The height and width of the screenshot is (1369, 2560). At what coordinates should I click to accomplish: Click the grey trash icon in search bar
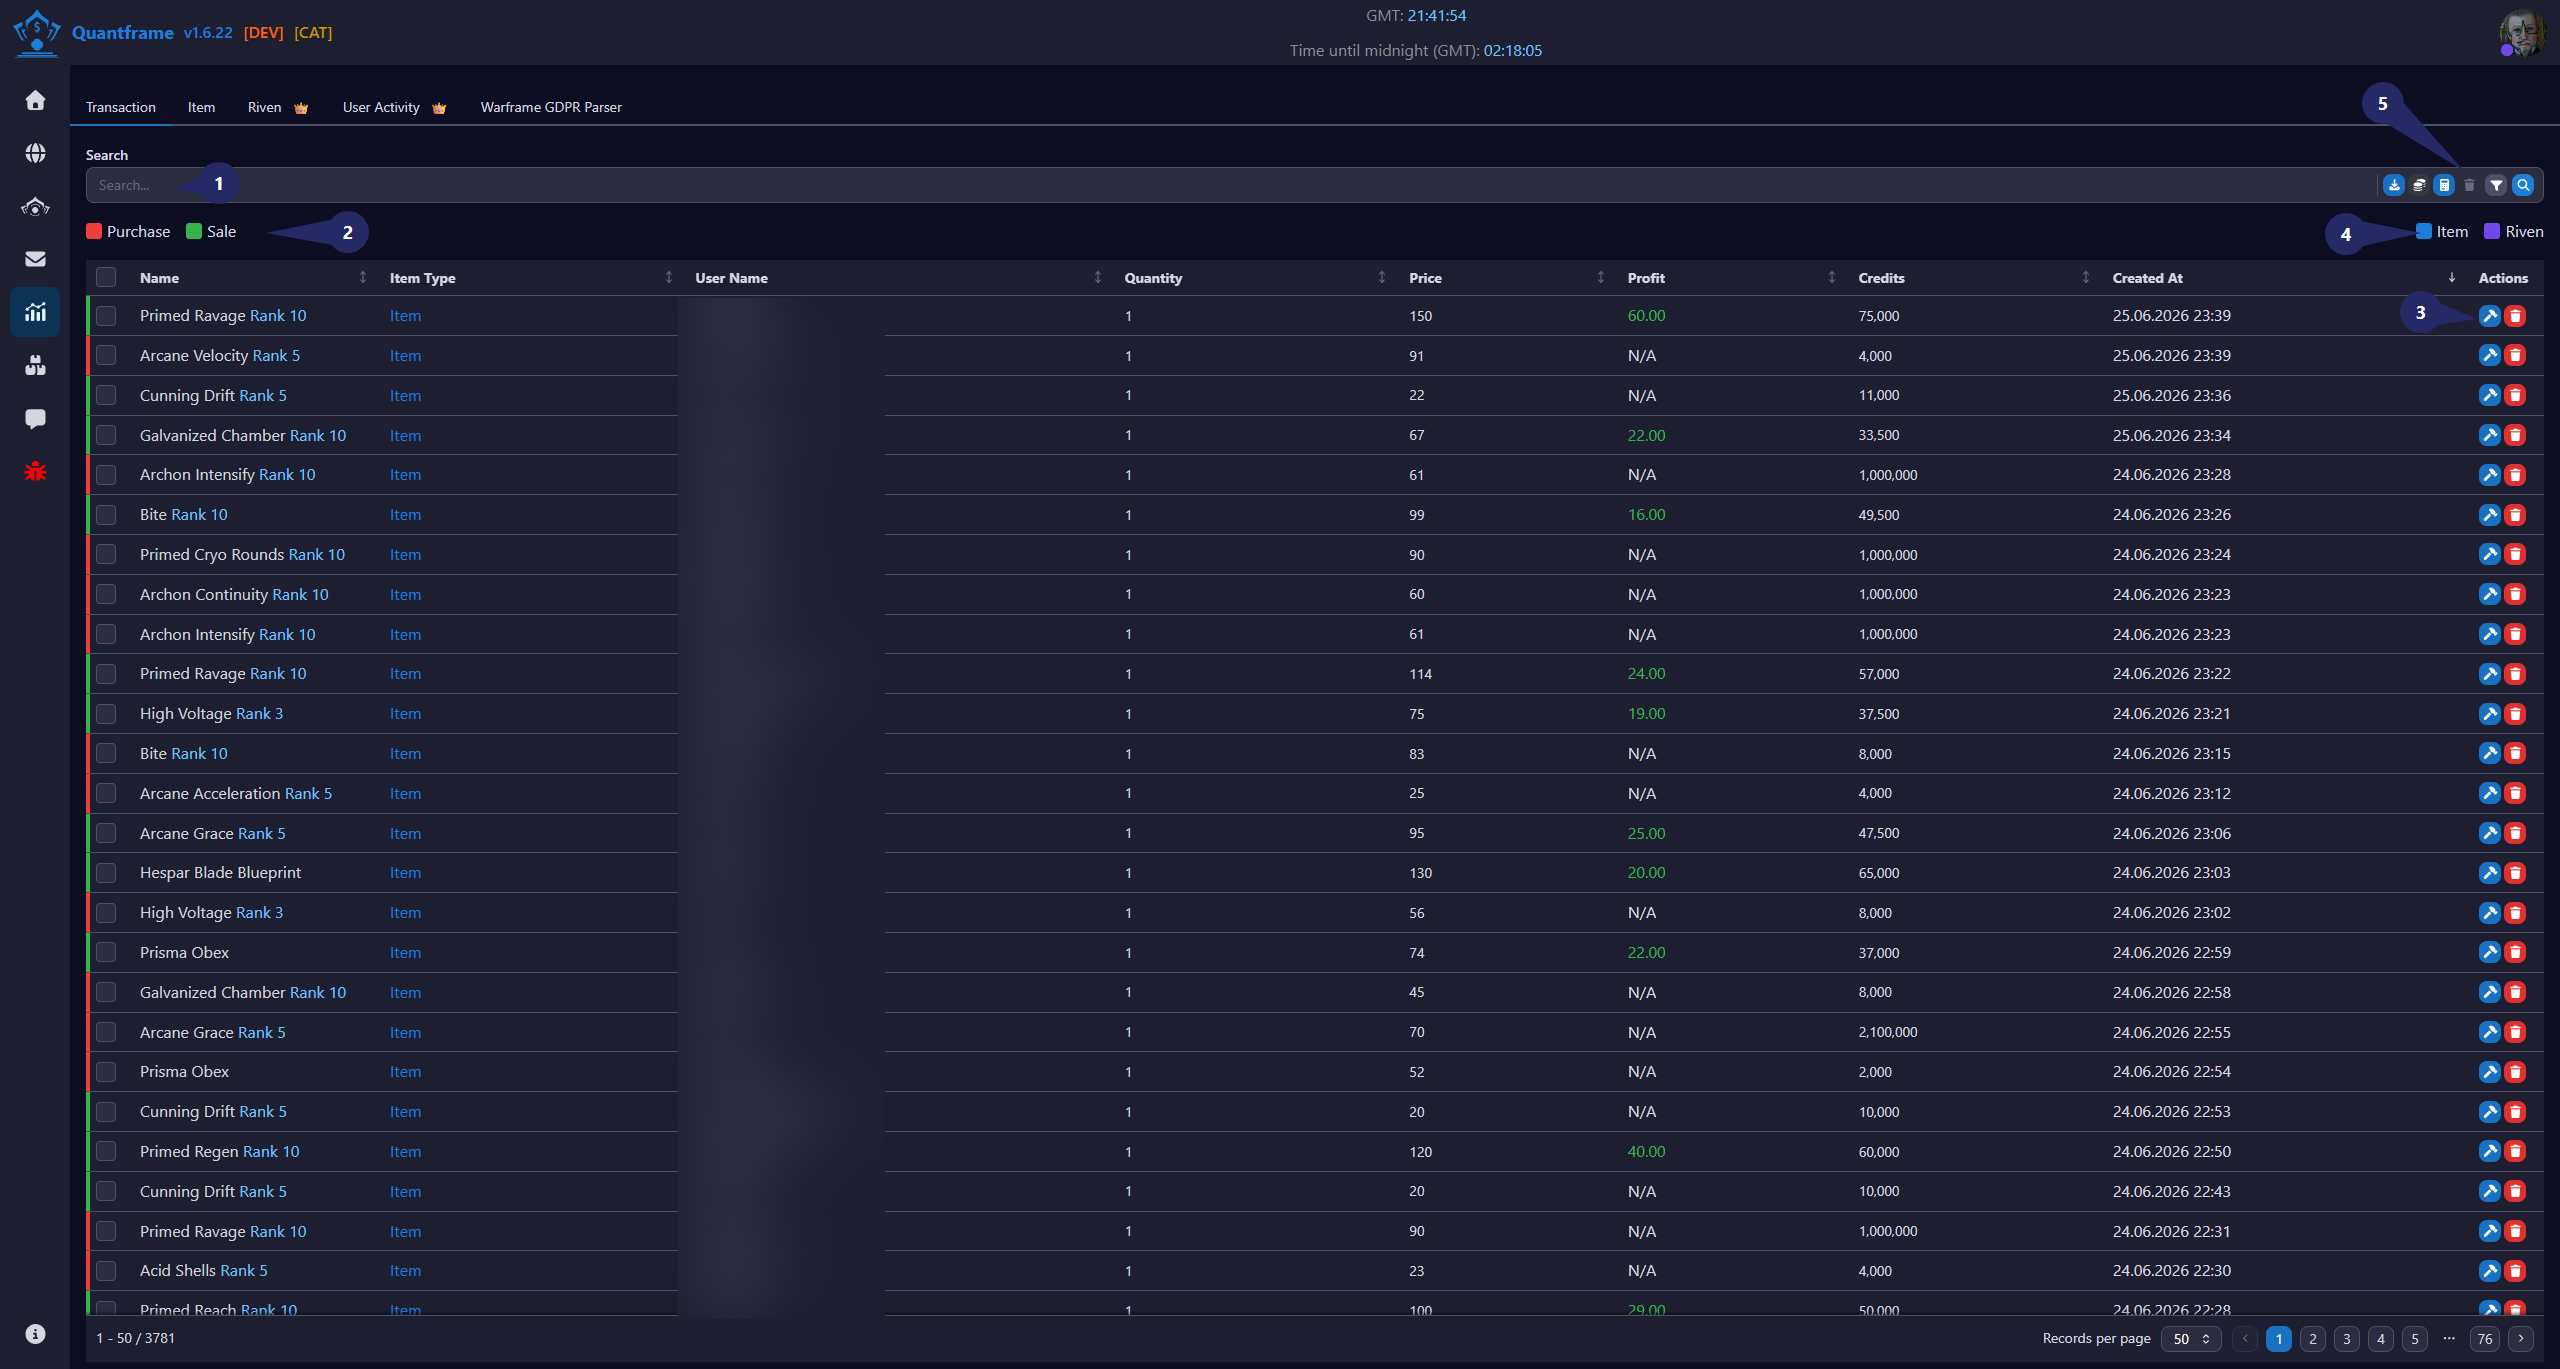2469,185
